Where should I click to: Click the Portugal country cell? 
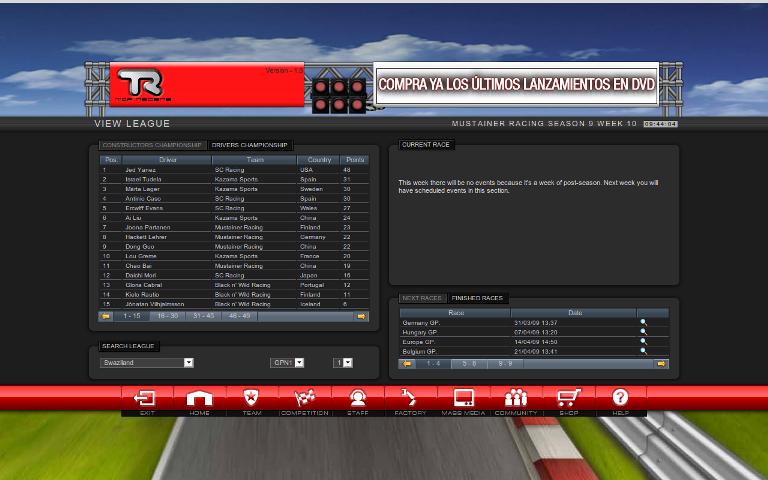click(312, 285)
